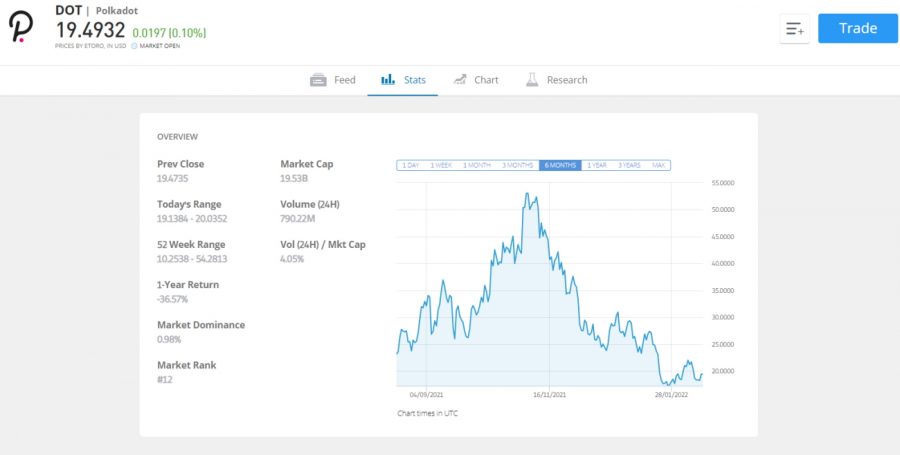Screen dimensions: 900x455
Task: Click the Research flask icon
Action: (532, 80)
